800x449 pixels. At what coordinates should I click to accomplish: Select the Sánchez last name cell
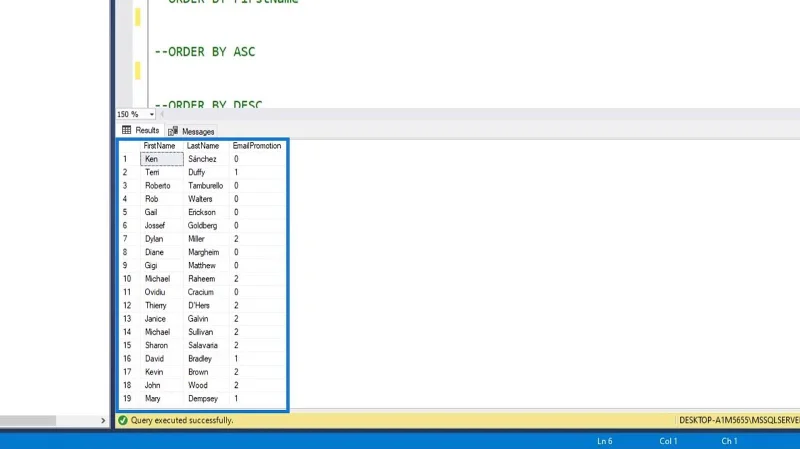(207, 159)
